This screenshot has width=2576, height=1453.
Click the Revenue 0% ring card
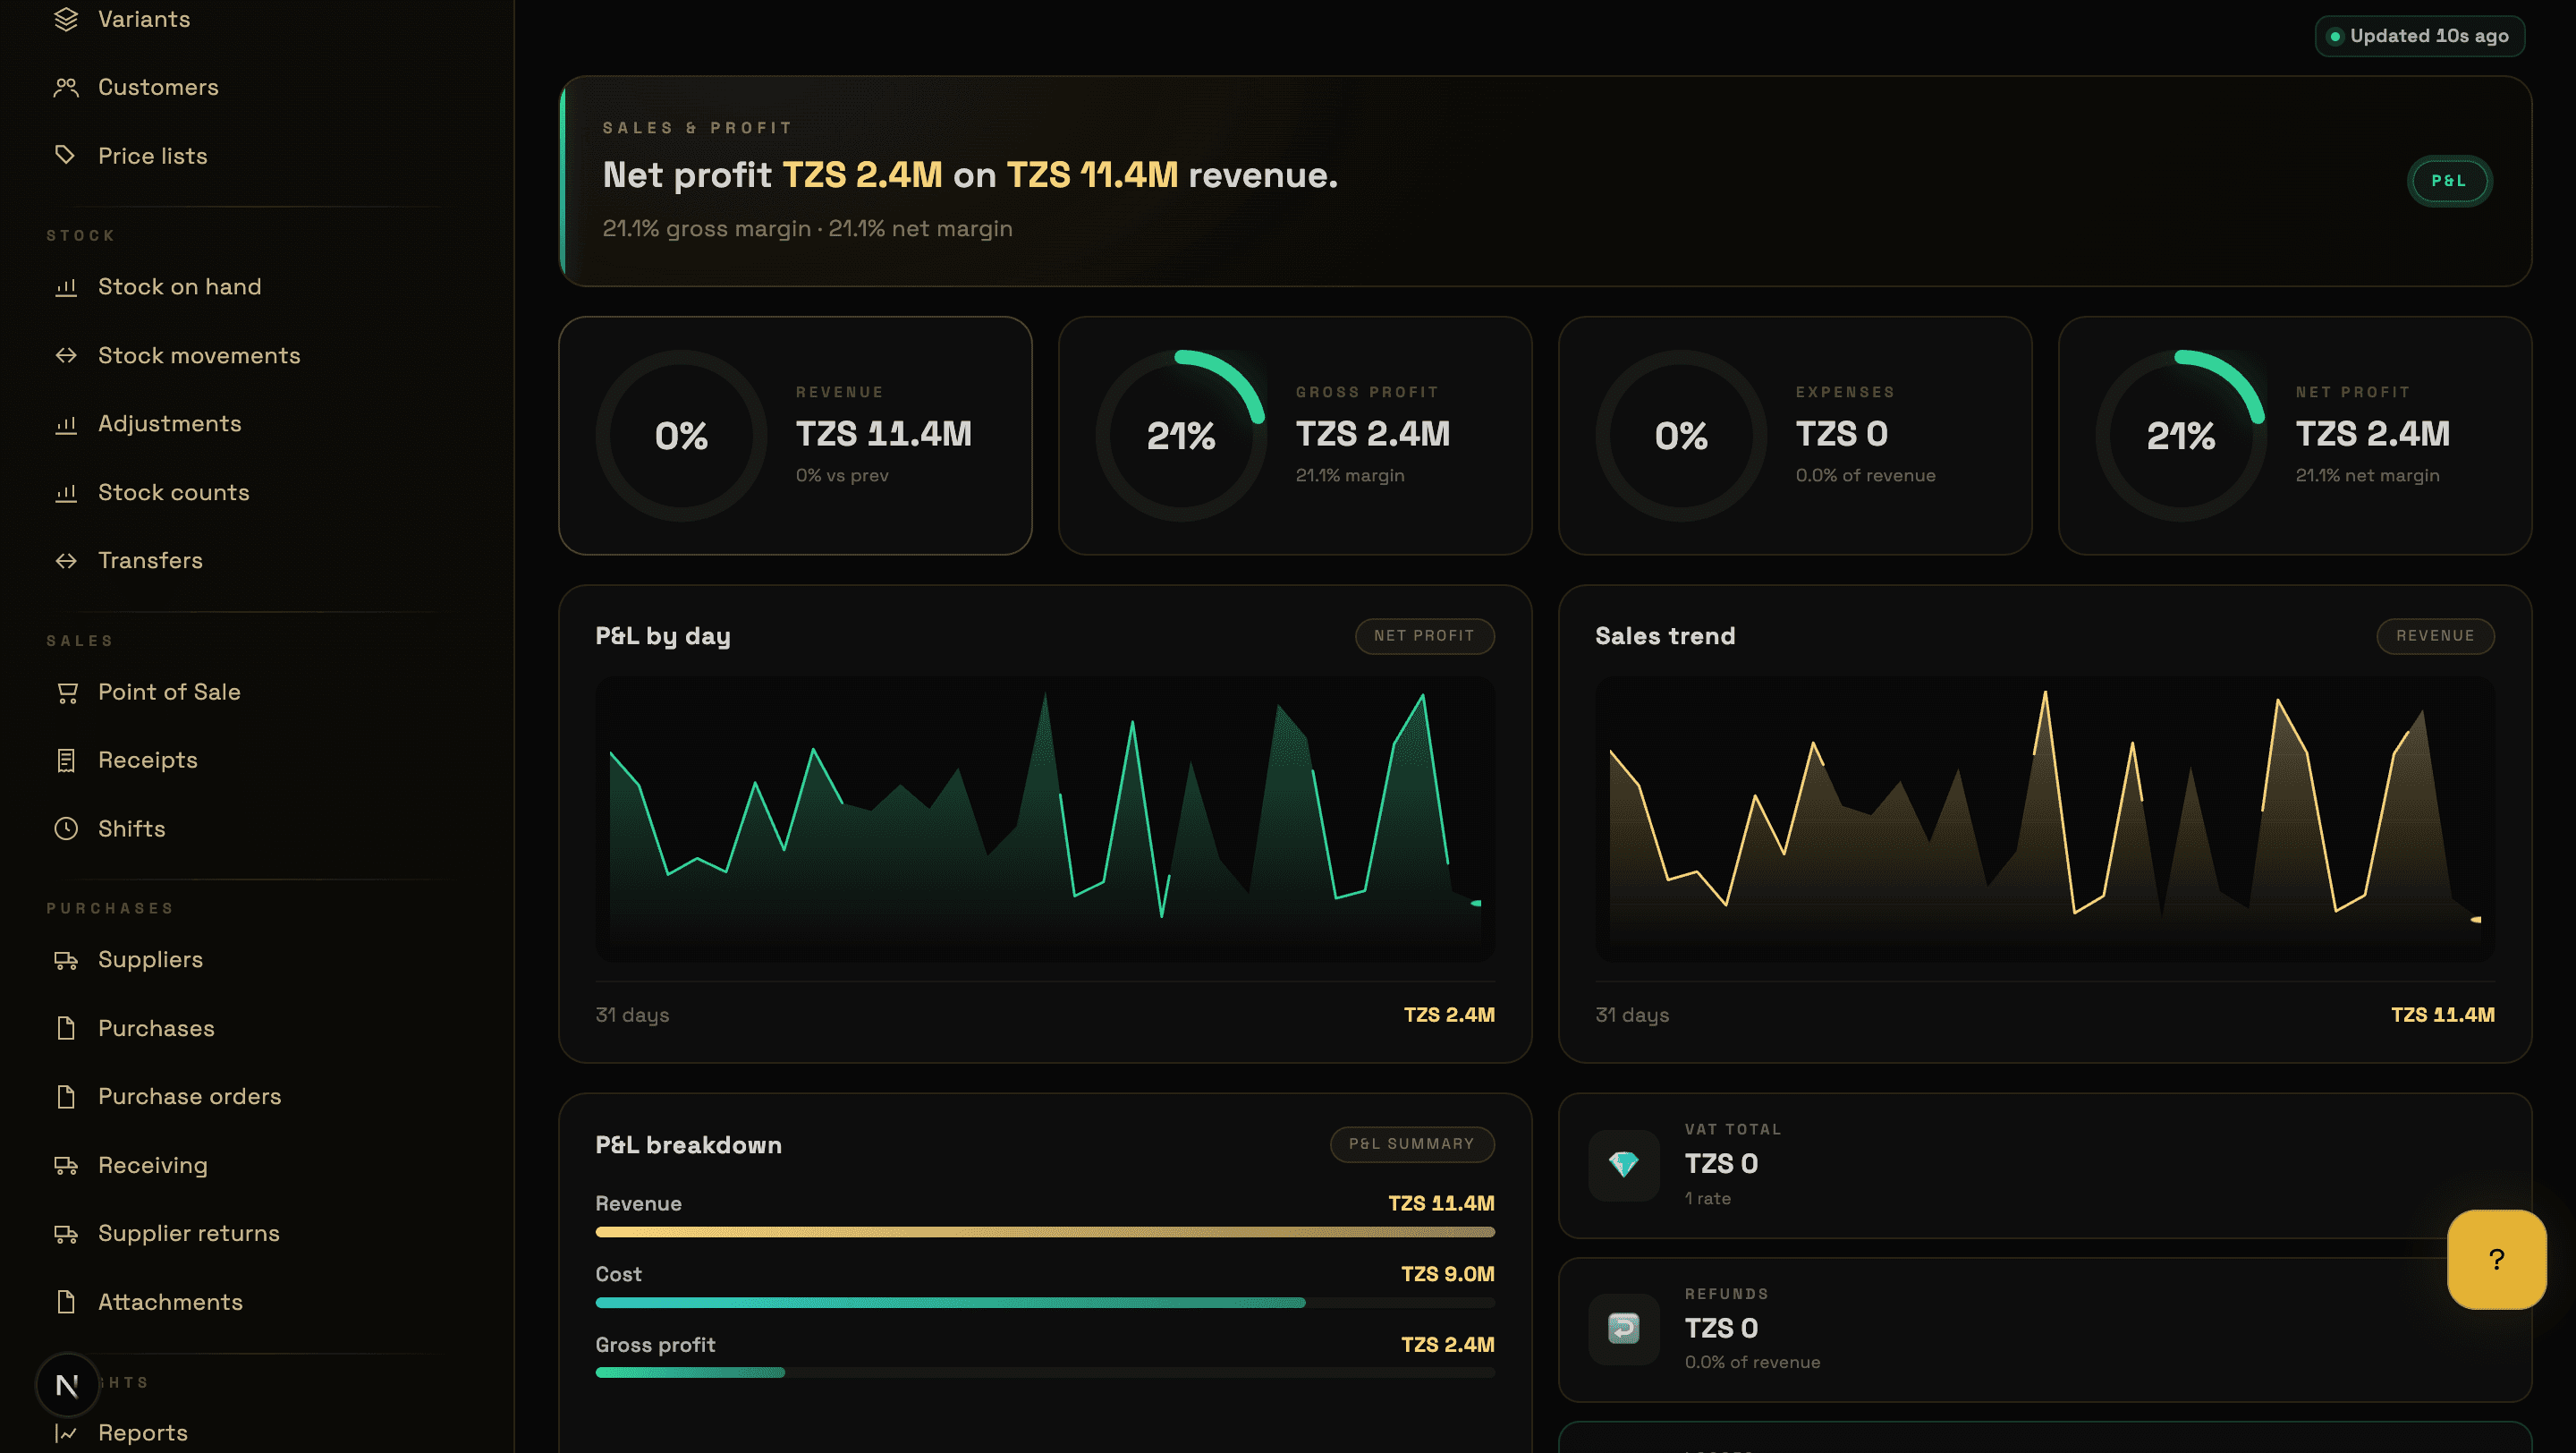tap(795, 436)
